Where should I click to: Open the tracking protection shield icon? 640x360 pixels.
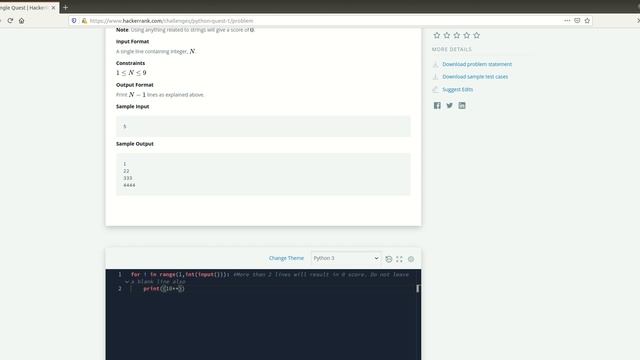pos(74,20)
